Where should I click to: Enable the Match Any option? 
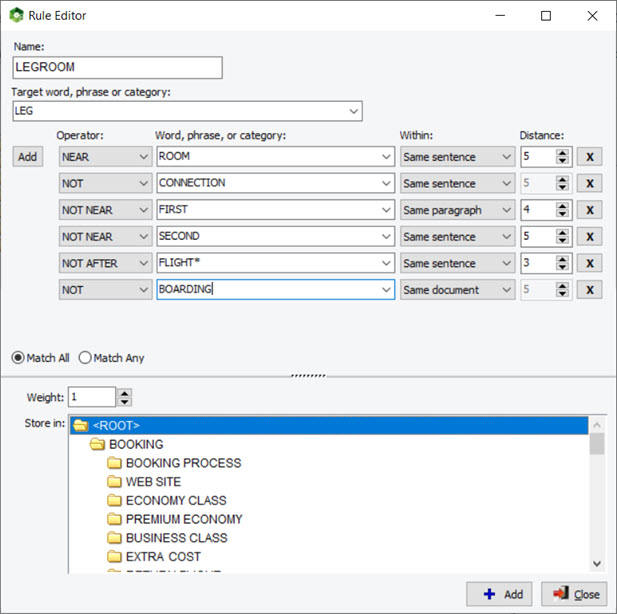coord(85,358)
